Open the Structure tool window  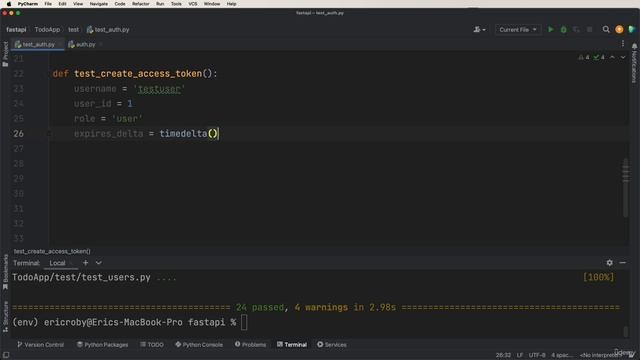5,316
